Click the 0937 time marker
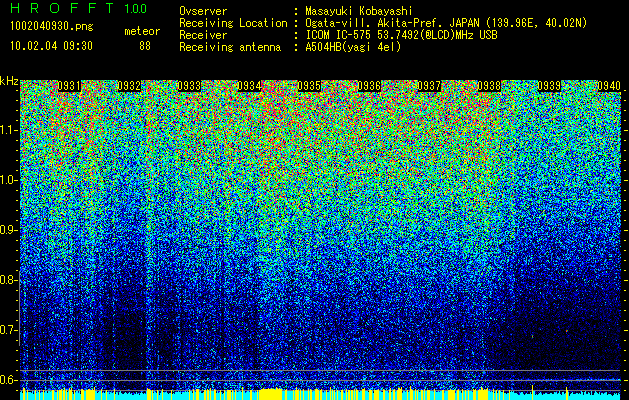629x400 pixels. 429,86
